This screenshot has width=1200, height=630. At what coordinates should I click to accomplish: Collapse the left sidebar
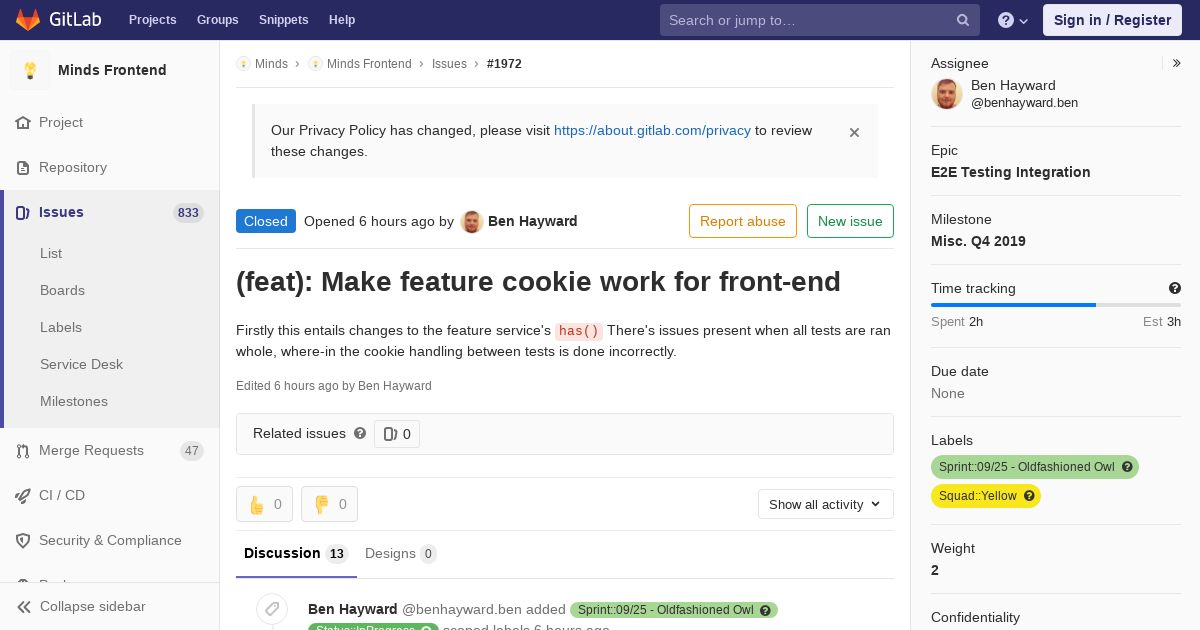pyautogui.click(x=92, y=606)
